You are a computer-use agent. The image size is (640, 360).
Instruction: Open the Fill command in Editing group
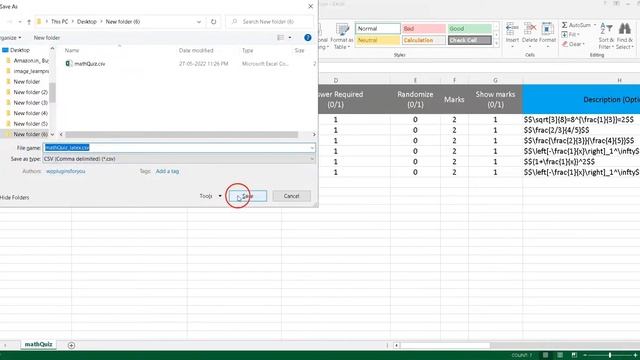[x=571, y=35]
